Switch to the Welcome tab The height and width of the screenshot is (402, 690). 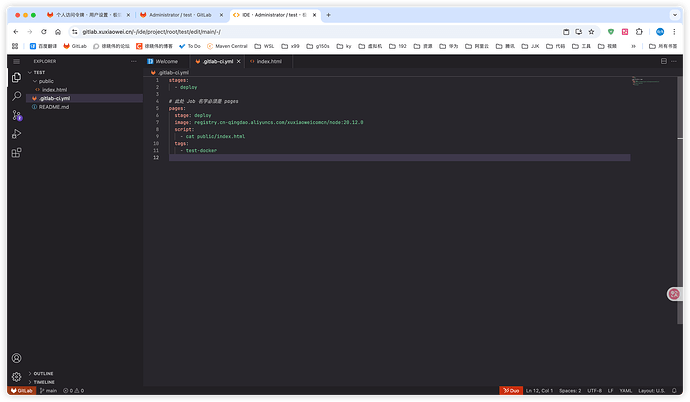click(x=166, y=61)
